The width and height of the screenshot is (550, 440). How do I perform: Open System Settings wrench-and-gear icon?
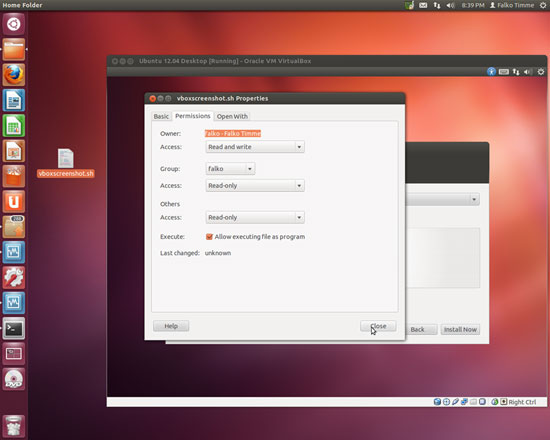(14, 278)
